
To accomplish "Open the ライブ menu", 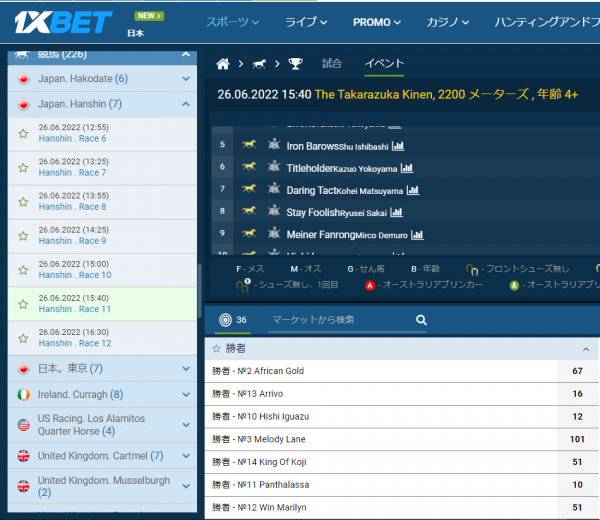I will [x=306, y=22].
